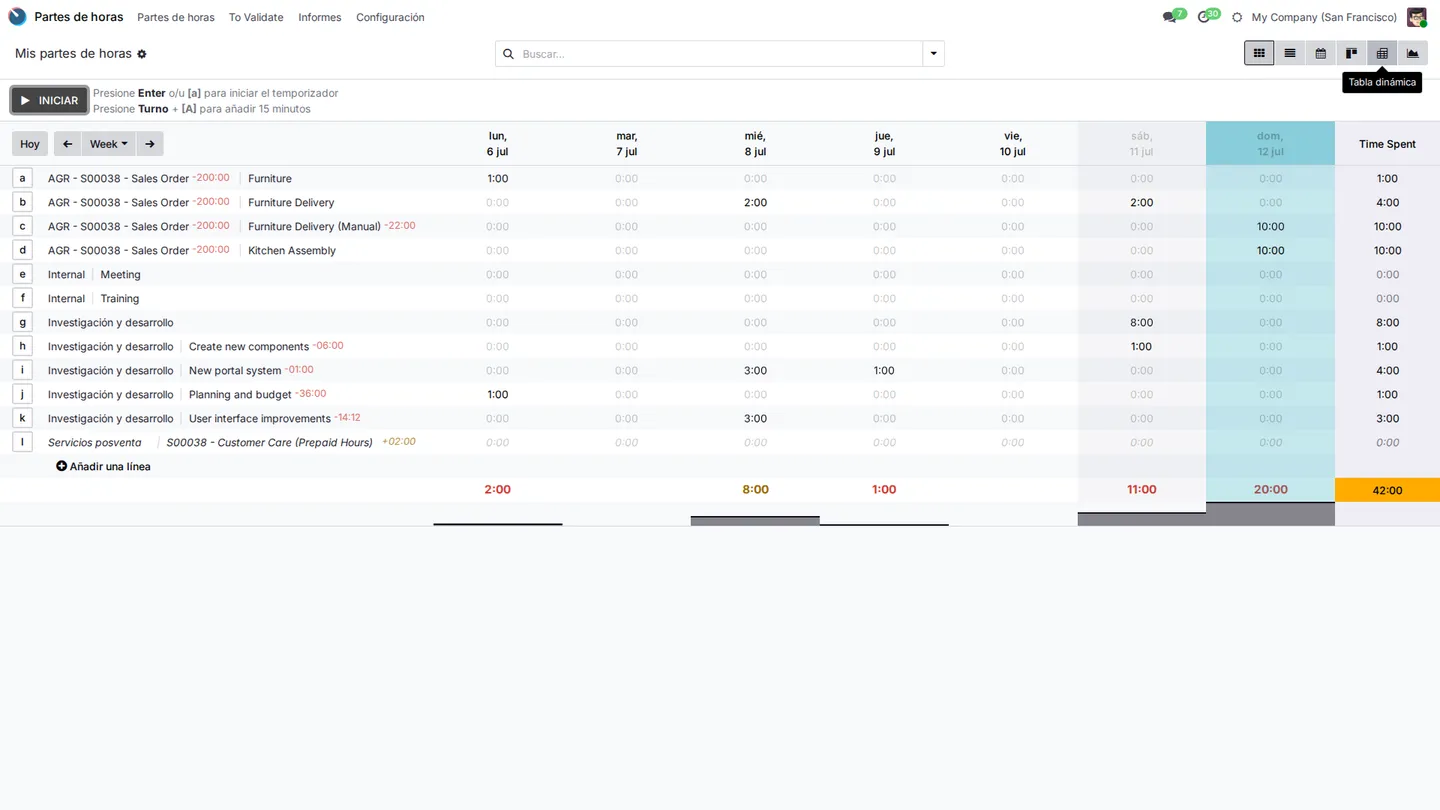
Task: Click Monday 1:00 cell for Furniture row
Action: tap(498, 178)
